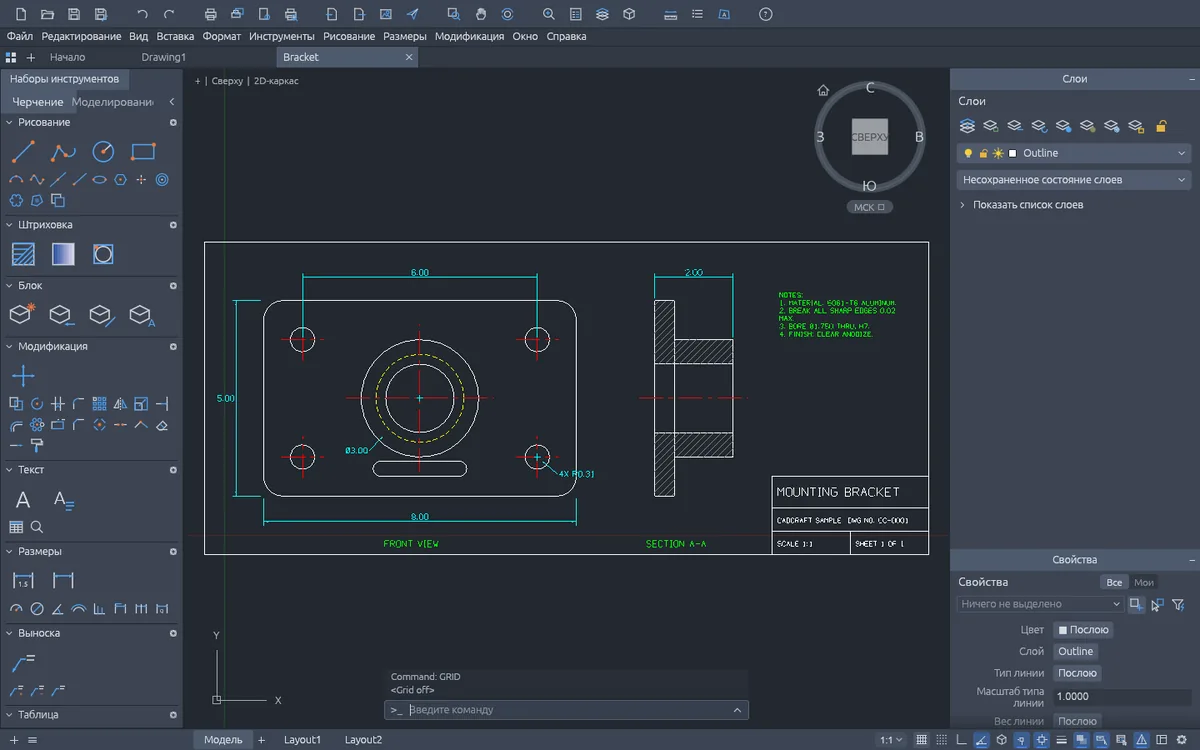Toggle polar tracking in status bar
The width and height of the screenshot is (1200, 750).
(x=981, y=740)
